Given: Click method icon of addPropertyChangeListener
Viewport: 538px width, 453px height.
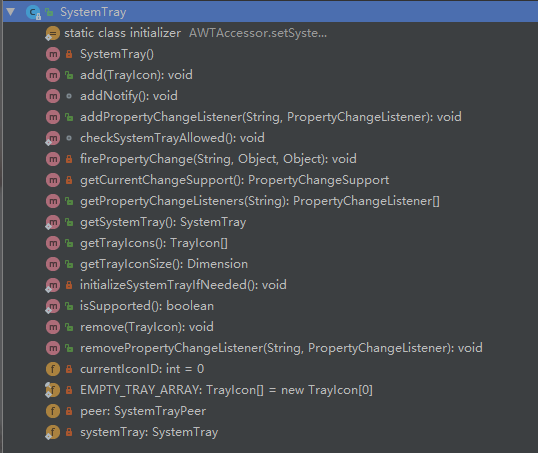Looking at the screenshot, I should 53,117.
